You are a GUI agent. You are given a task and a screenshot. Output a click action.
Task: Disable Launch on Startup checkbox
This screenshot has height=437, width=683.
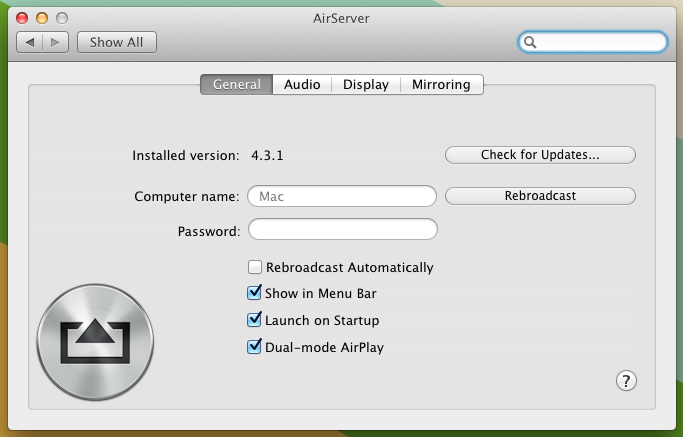254,320
